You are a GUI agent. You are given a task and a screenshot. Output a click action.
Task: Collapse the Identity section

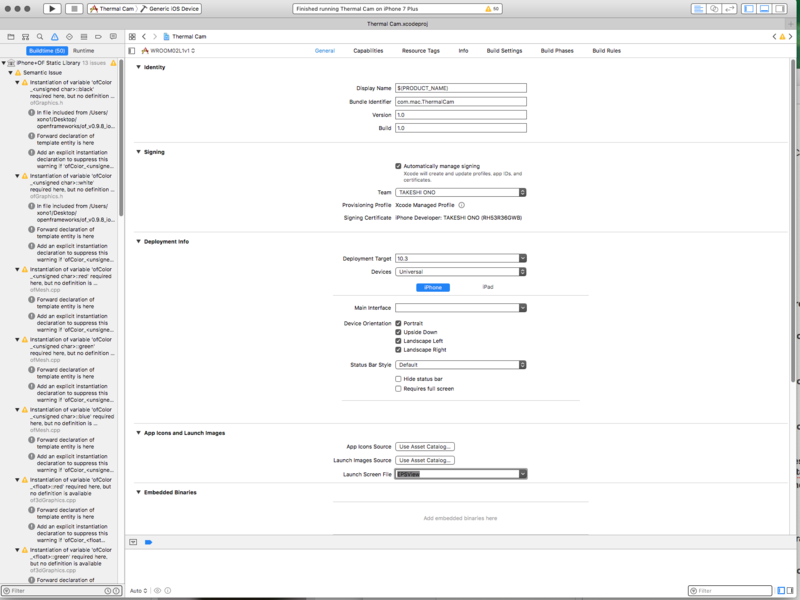138,67
